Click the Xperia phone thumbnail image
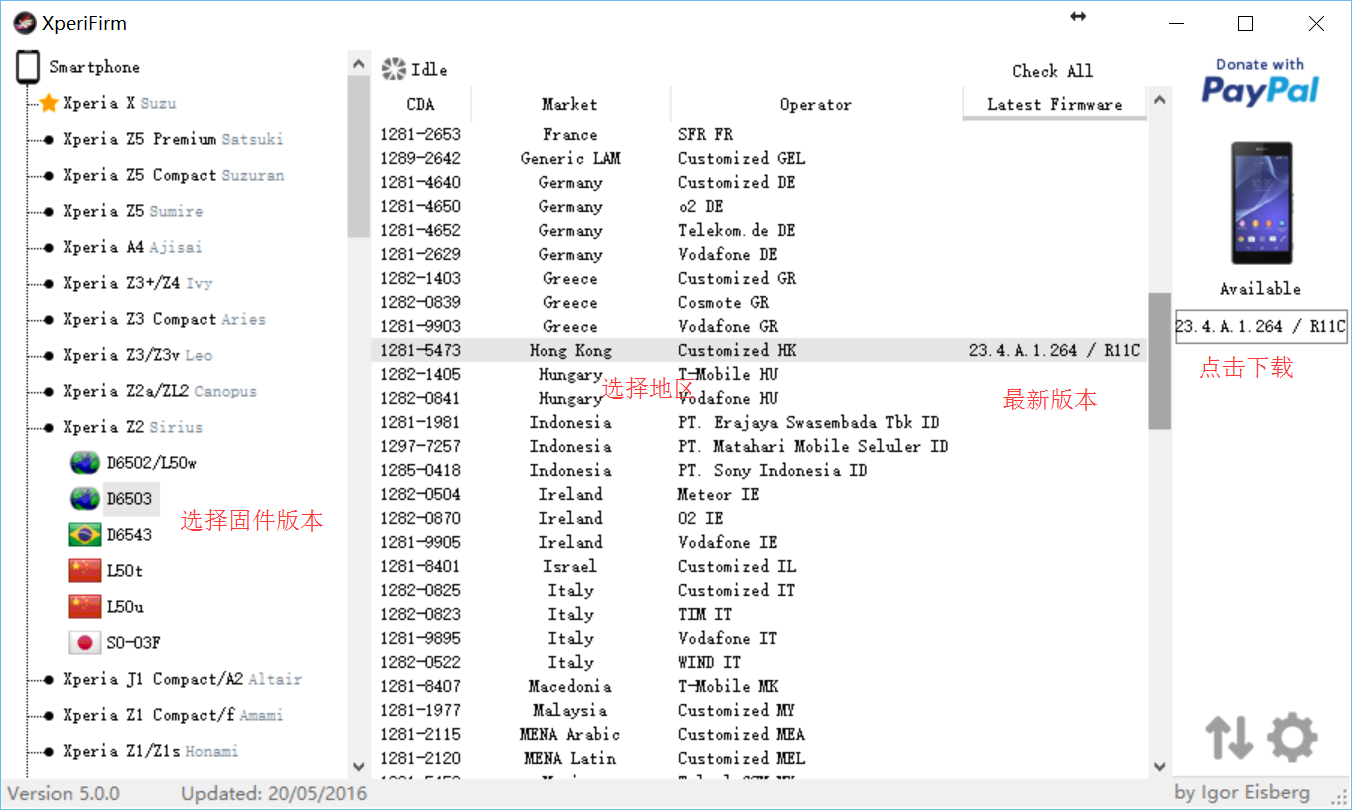Screen dimensions: 1352x810 (x=1261, y=203)
